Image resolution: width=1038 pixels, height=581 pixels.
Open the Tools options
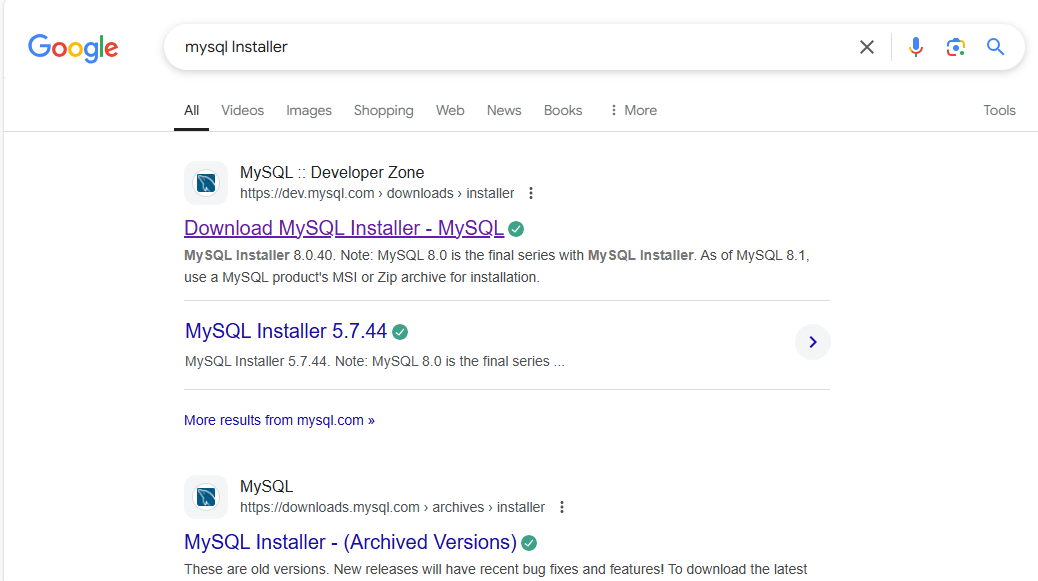[999, 111]
